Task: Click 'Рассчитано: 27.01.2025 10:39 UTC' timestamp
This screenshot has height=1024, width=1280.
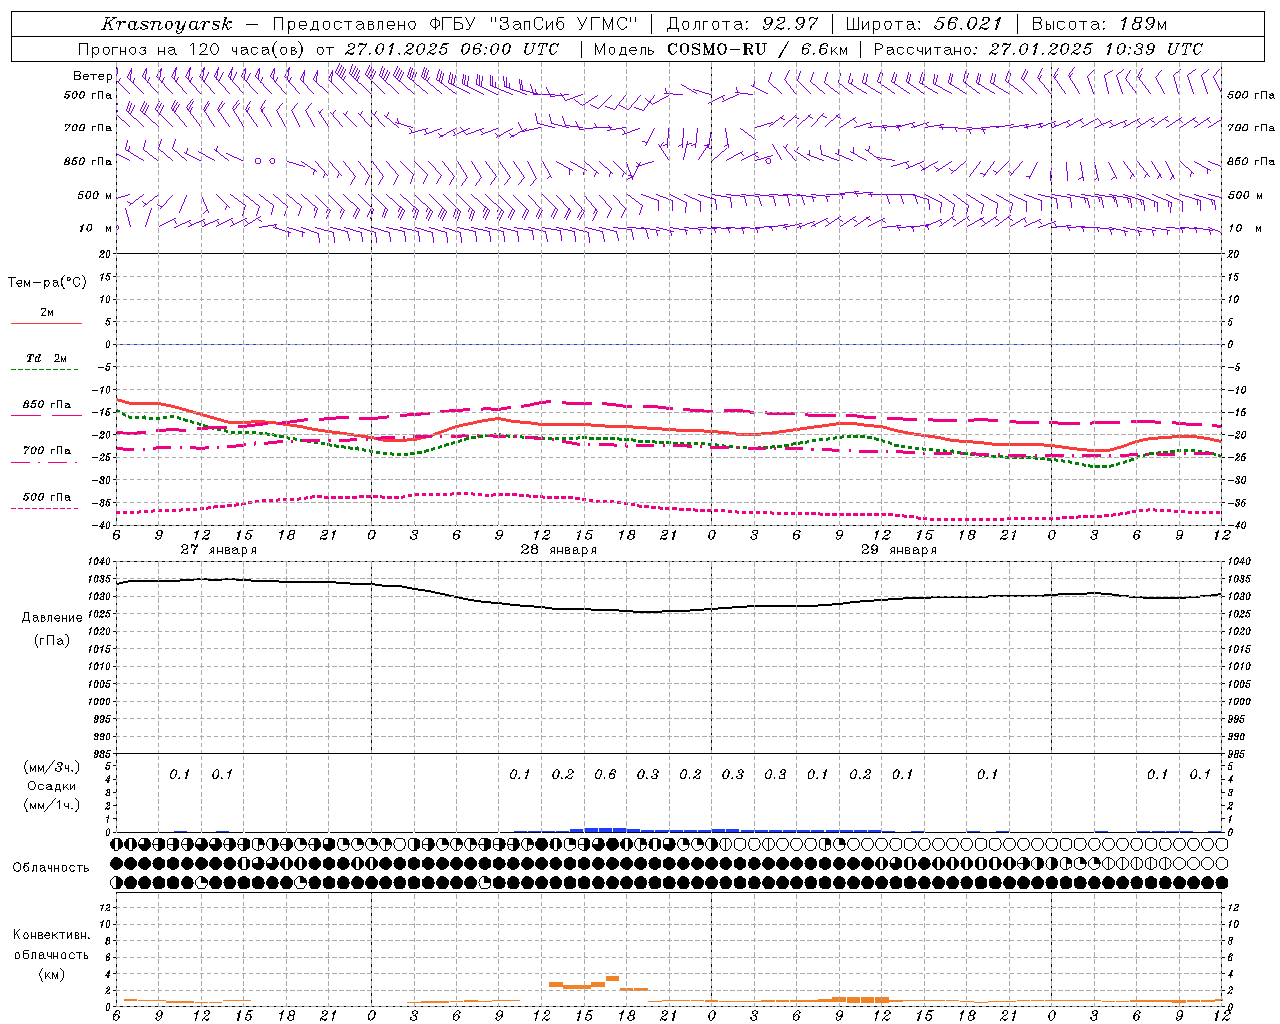Action: 1038,49
